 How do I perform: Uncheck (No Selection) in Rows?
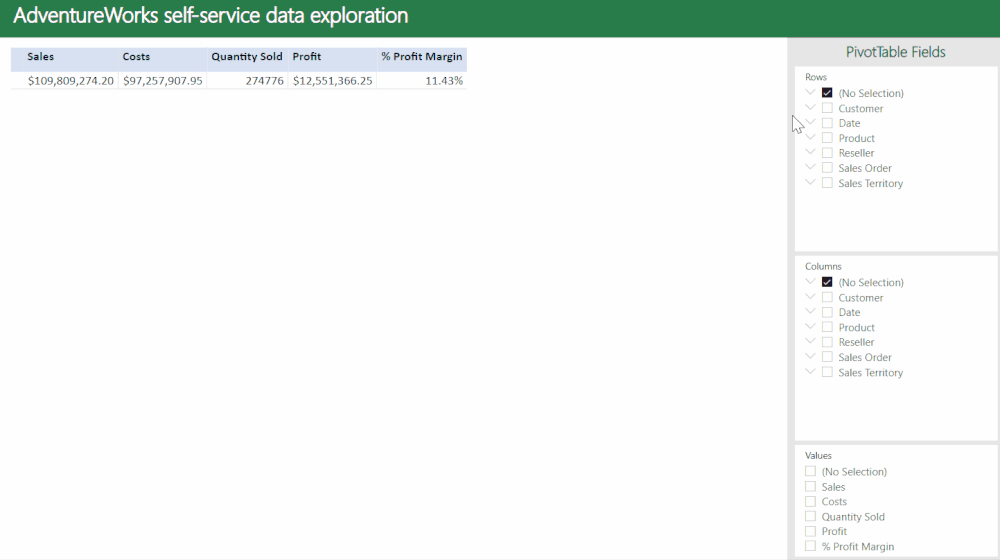coord(827,93)
